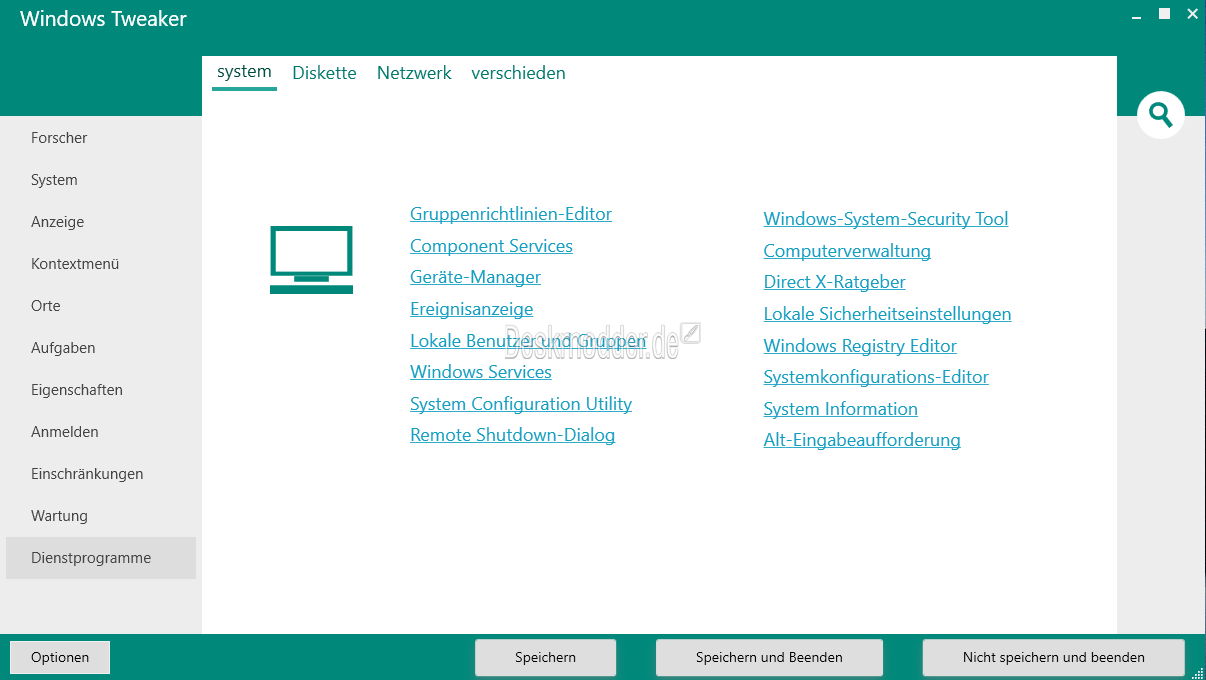Launch the Windows-System-Security Tool link
The height and width of the screenshot is (680, 1206).
tap(886, 219)
